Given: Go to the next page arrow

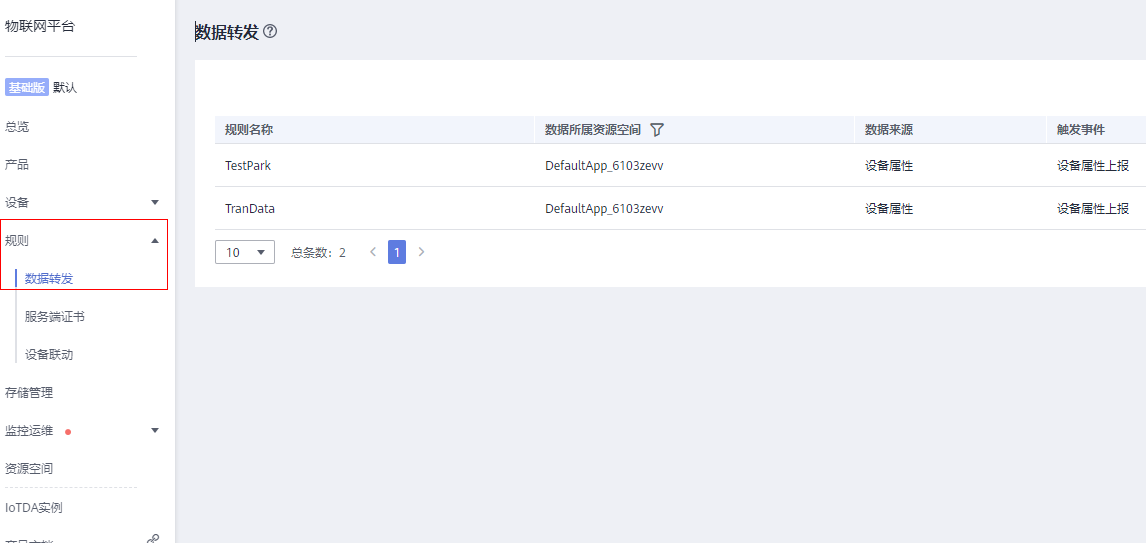Looking at the screenshot, I should [x=421, y=252].
